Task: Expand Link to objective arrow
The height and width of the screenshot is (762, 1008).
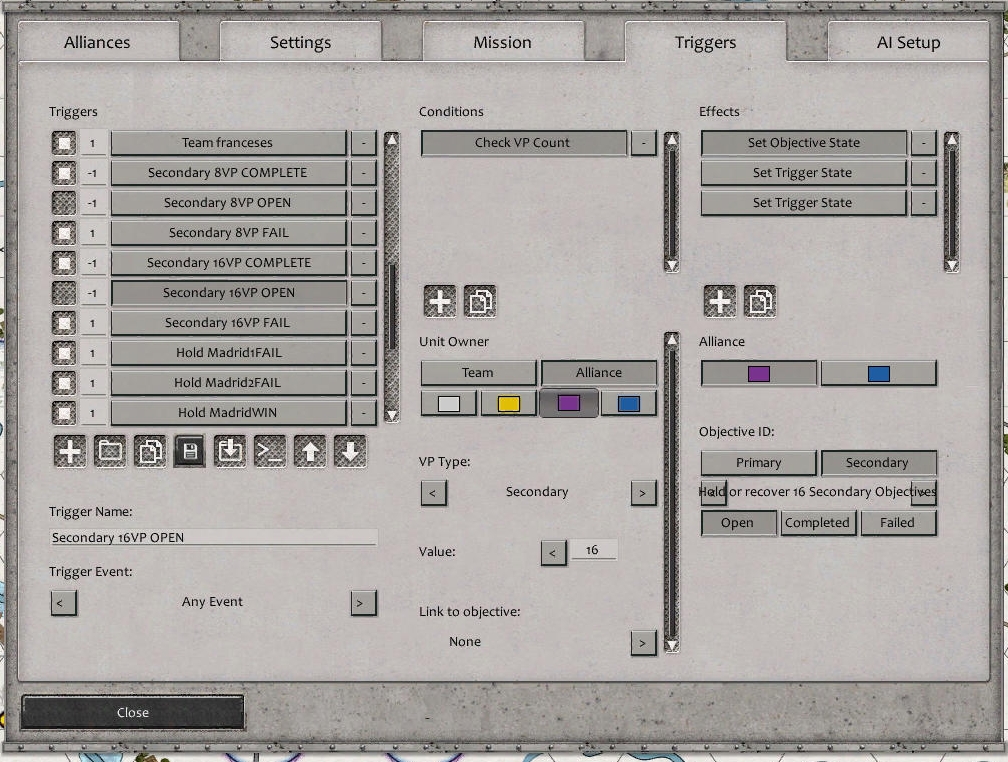Action: click(644, 643)
